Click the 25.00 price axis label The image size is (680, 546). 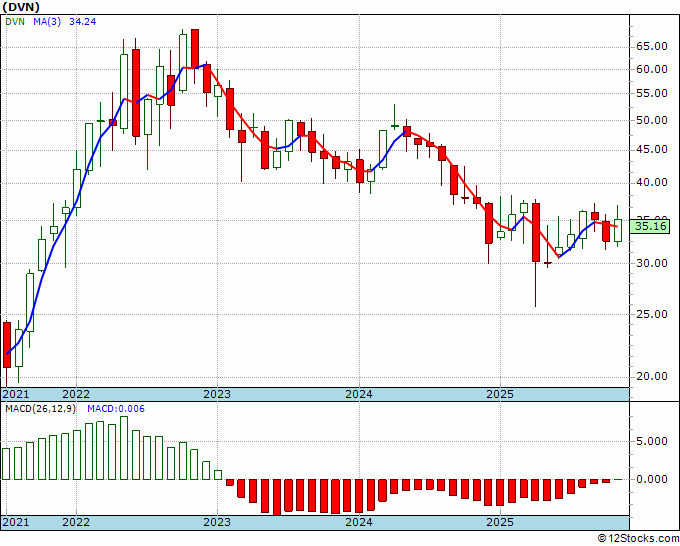[x=651, y=314]
